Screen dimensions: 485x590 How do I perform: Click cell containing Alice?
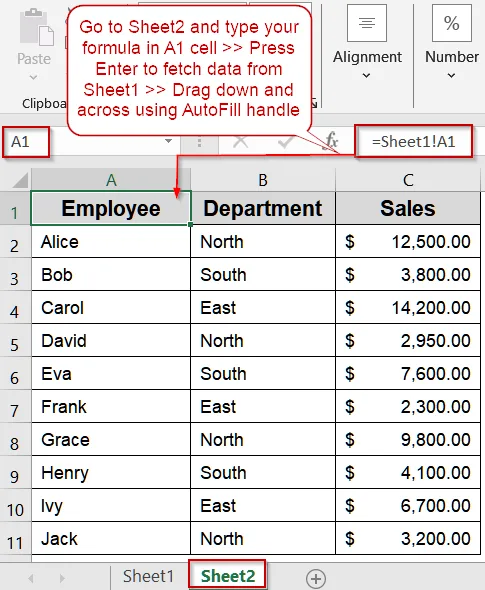tap(111, 242)
